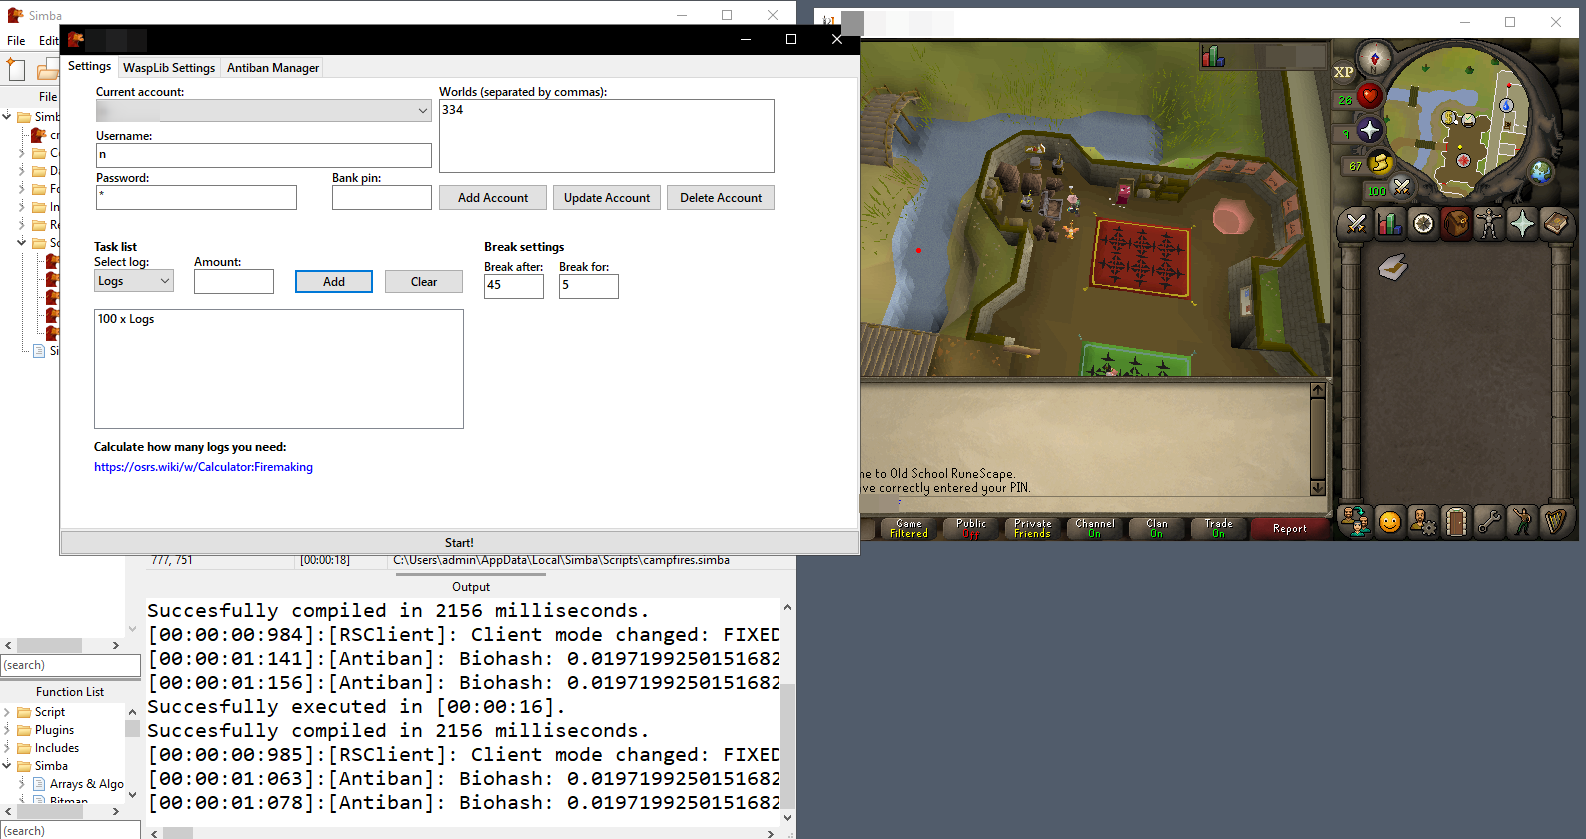The image size is (1586, 839).
Task: Open the Music player harp tab
Action: pos(1555,522)
